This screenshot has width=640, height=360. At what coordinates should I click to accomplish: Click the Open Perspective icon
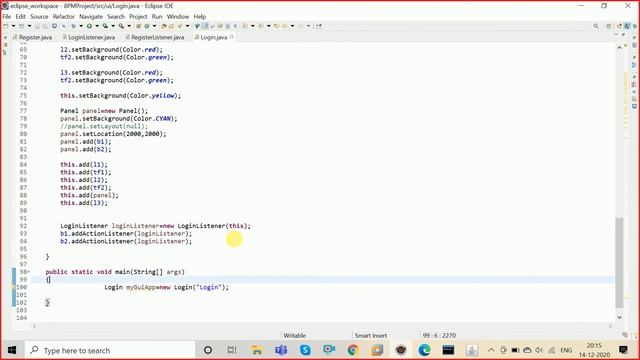609,26
